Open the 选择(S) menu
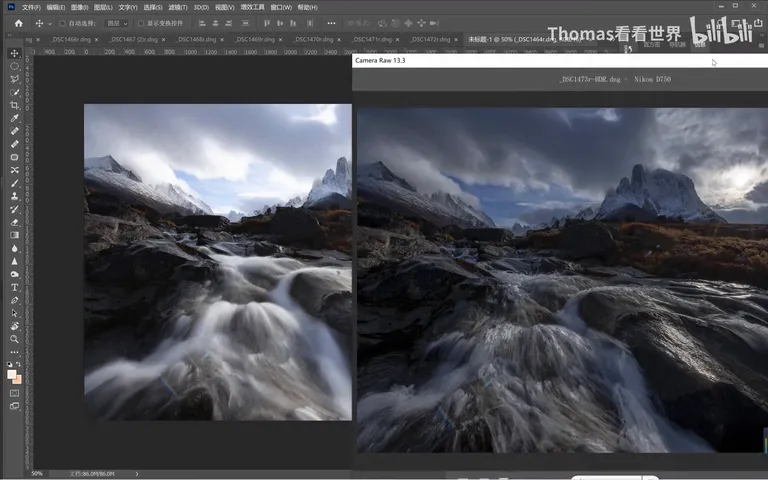The height and width of the screenshot is (480, 768). click(153, 7)
